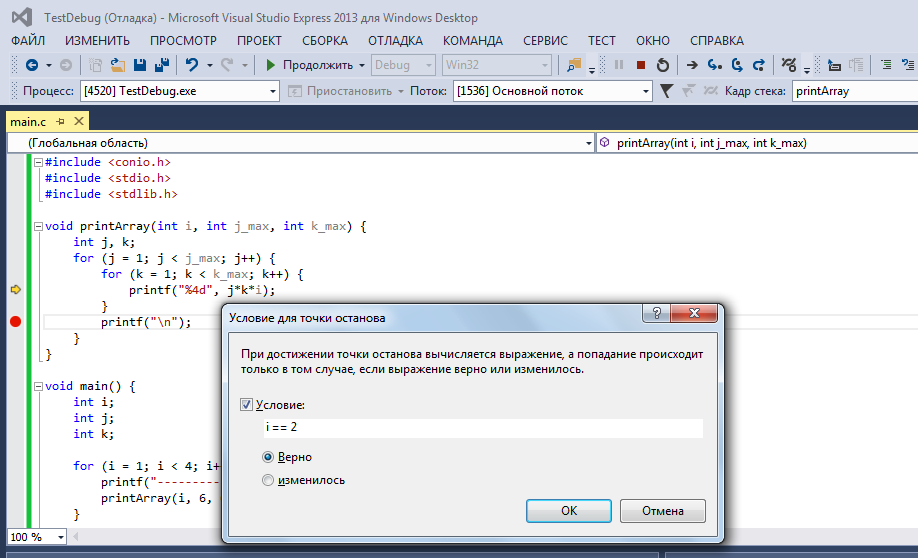The height and width of the screenshot is (558, 918).
Task: Click the Visual Studio logo icon
Action: click(22, 17)
